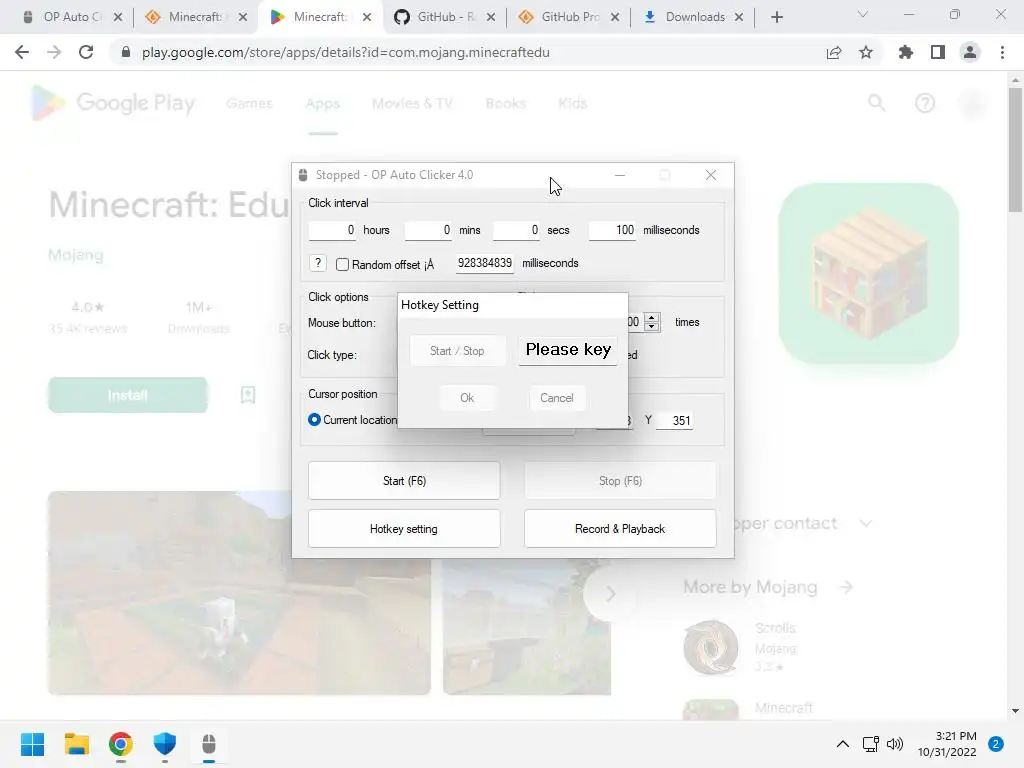1024x768 pixels.
Task: Close the GitHub tab
Action: pos(491,17)
